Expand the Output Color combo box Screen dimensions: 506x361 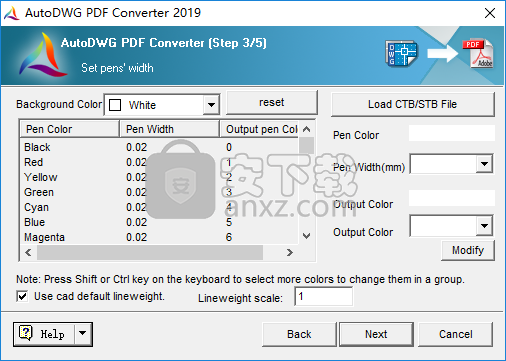pos(484,226)
